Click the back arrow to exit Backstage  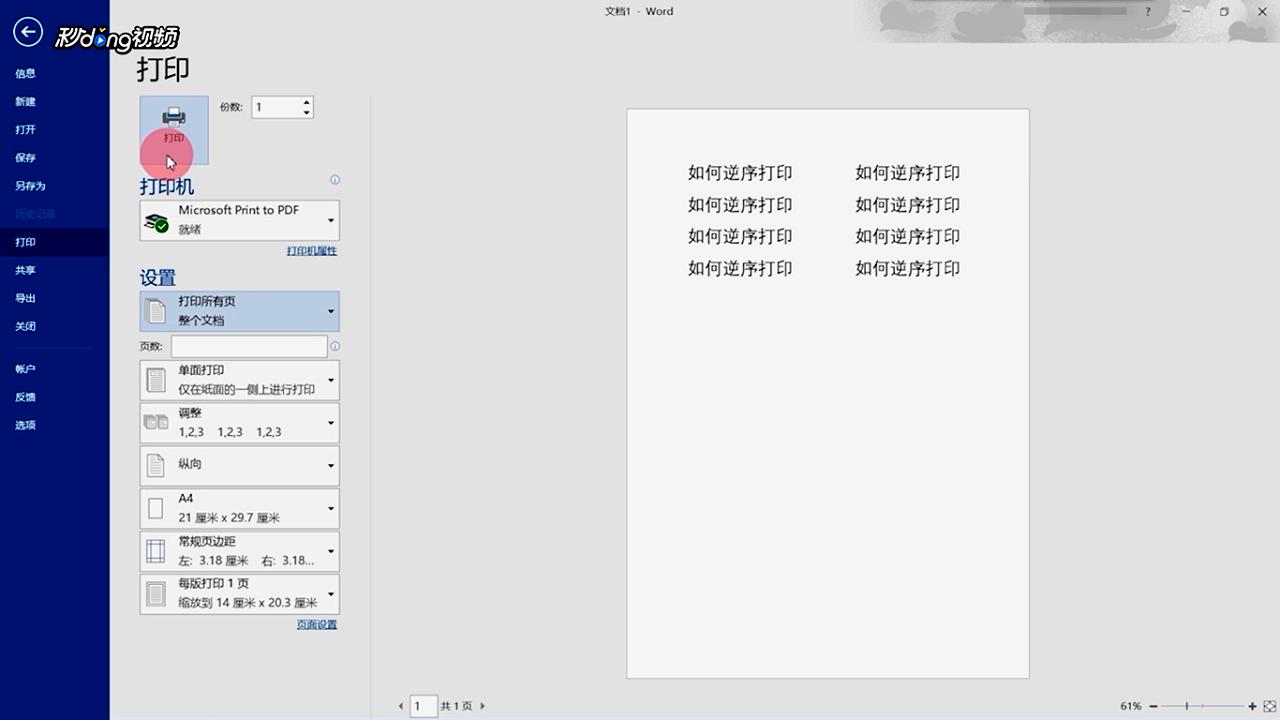point(28,33)
